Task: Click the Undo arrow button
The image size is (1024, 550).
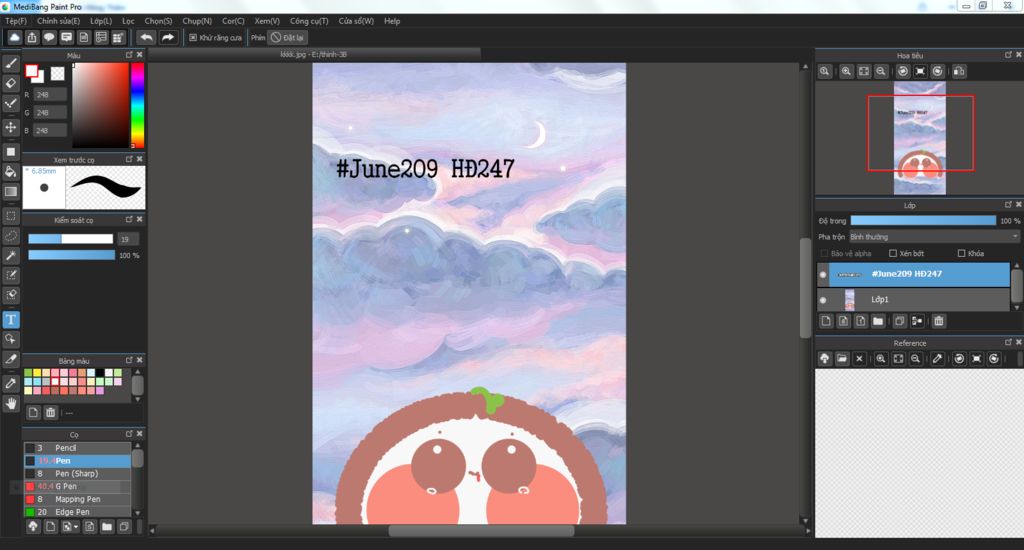Action: point(146,38)
